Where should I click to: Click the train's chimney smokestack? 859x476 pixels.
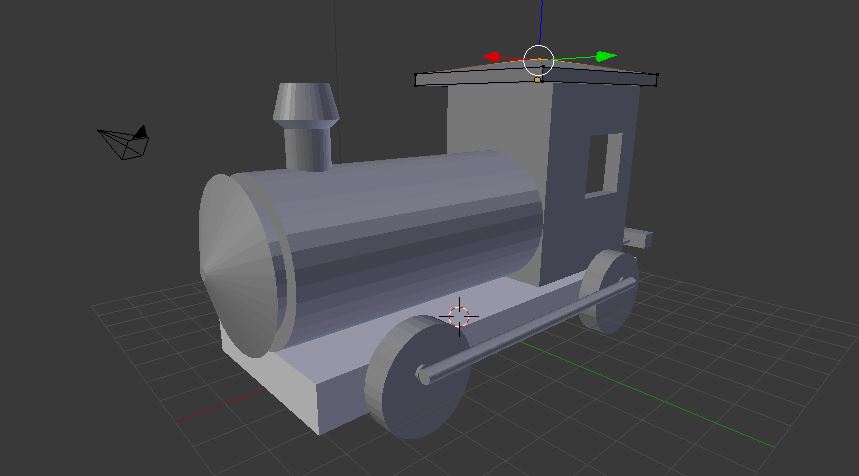(306, 126)
